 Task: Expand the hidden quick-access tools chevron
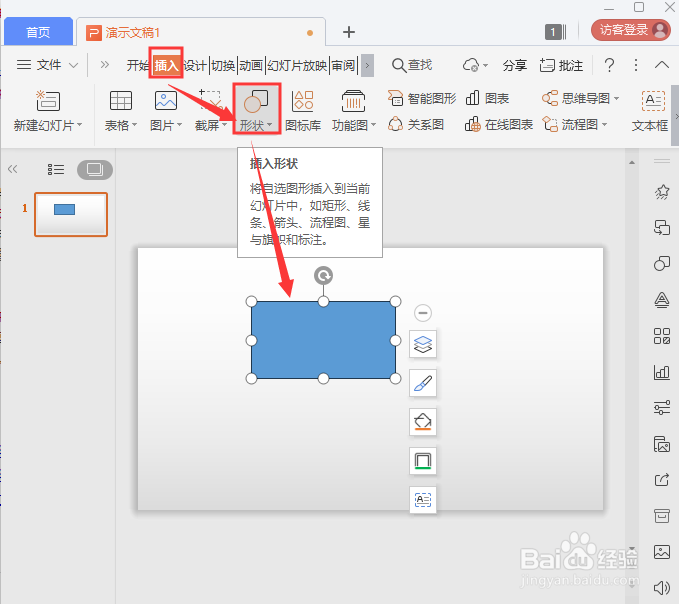click(x=104, y=65)
